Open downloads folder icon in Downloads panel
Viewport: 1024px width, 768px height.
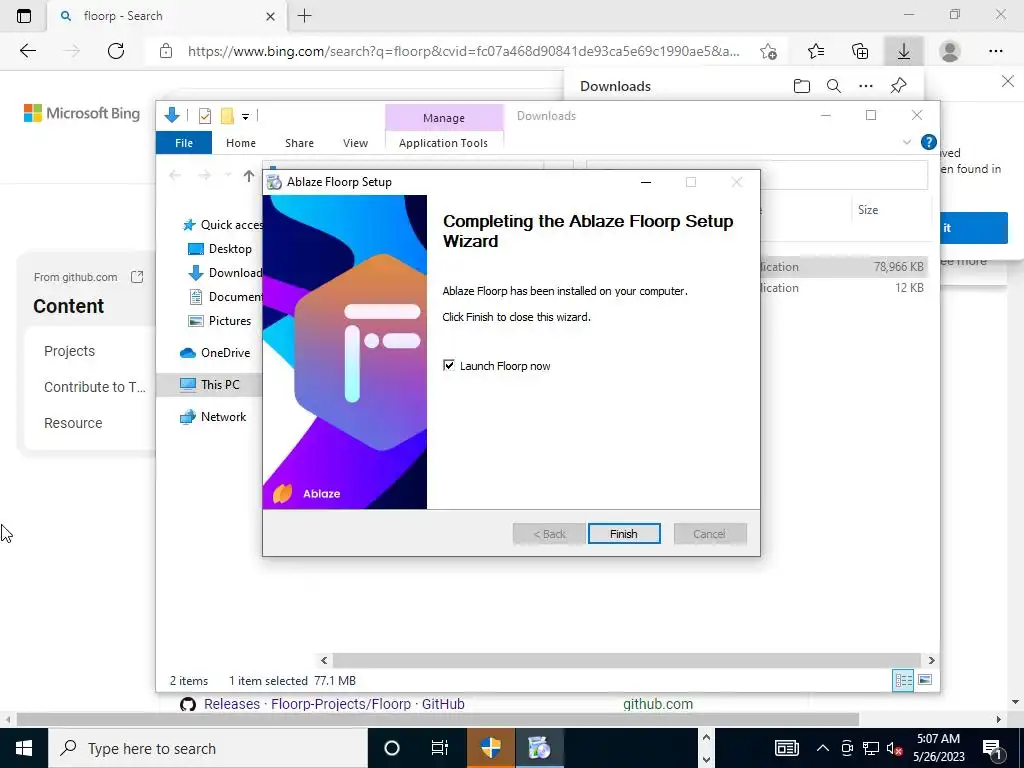coord(801,86)
